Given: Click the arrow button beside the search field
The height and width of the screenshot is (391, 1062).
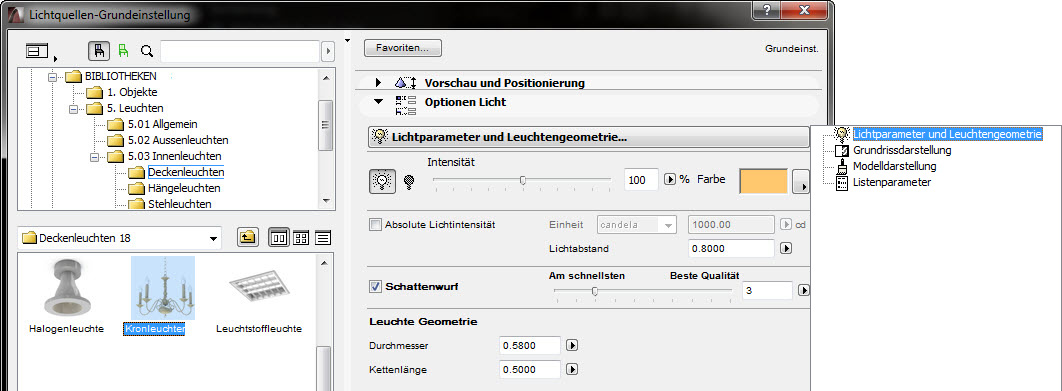Looking at the screenshot, I should [x=328, y=51].
